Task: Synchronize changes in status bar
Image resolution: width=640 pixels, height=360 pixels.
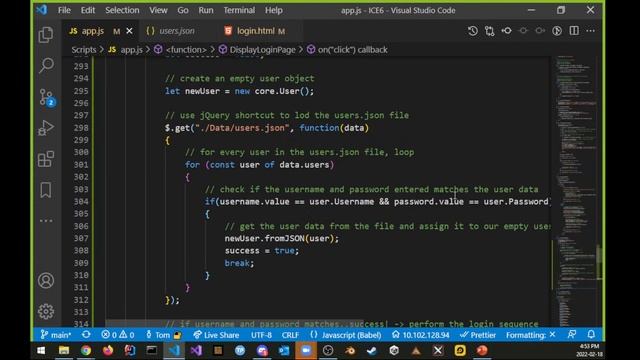Action: [x=86, y=335]
